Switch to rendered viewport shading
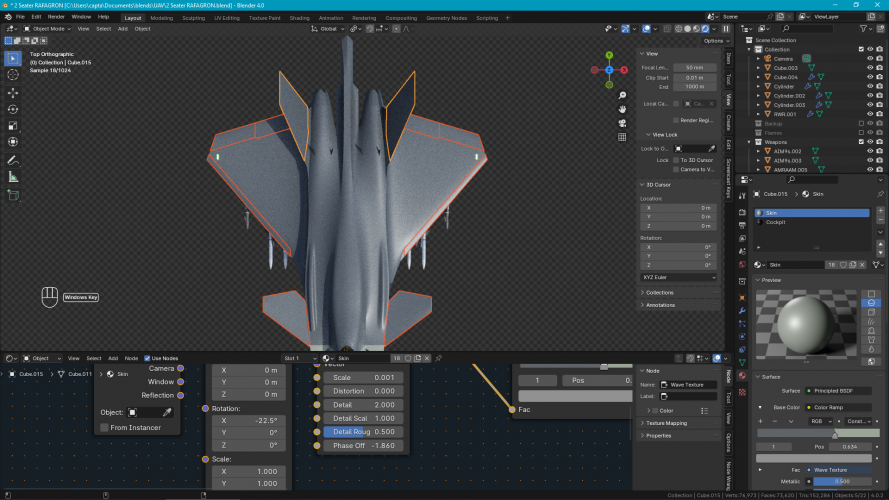Viewport: 889px width, 500px height. [705, 28]
